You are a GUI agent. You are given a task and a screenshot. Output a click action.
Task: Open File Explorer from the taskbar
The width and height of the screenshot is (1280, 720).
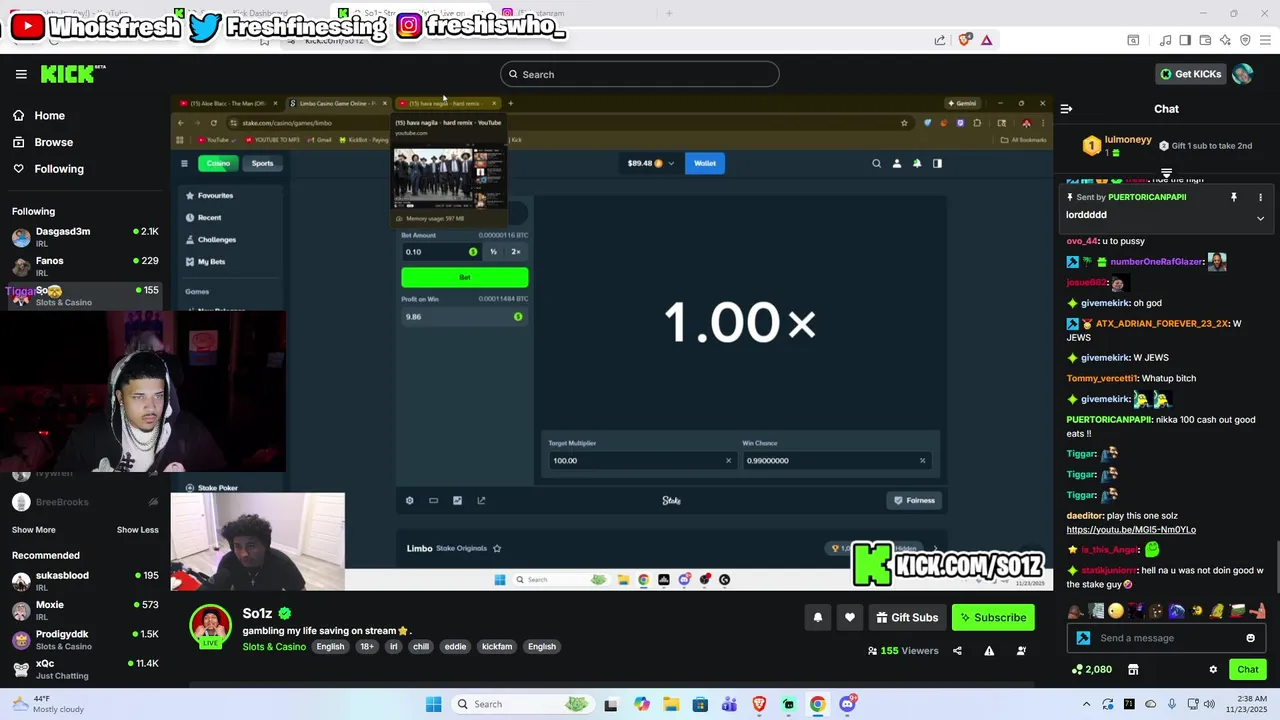click(x=671, y=704)
